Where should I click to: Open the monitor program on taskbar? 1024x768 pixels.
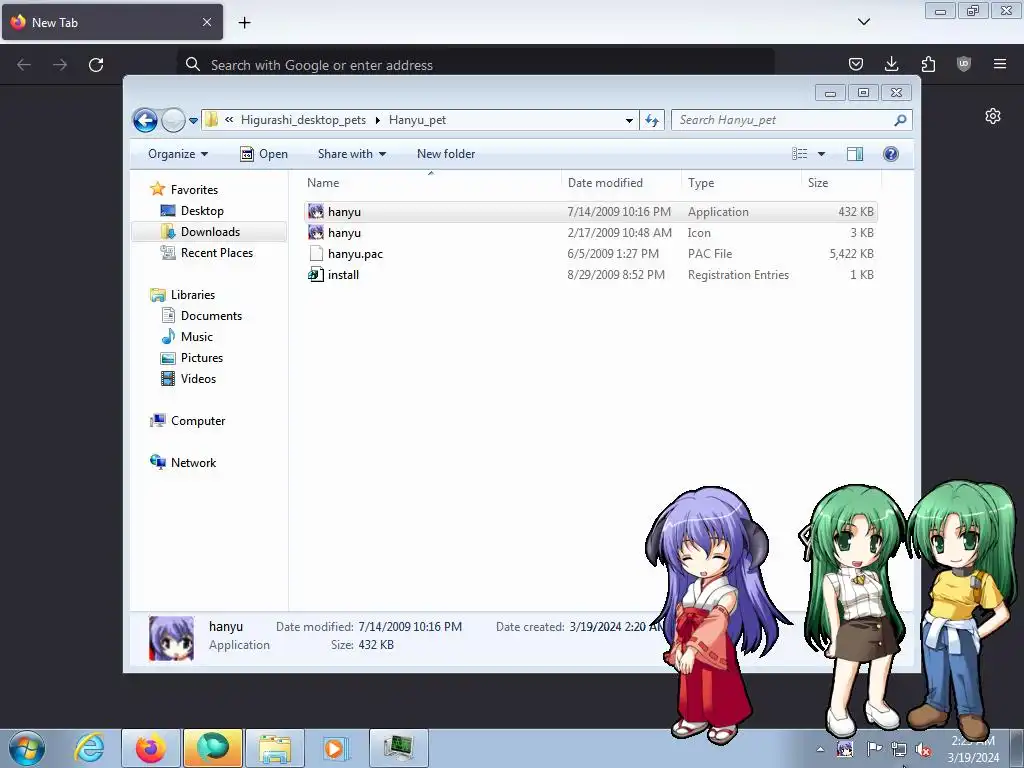(x=398, y=748)
